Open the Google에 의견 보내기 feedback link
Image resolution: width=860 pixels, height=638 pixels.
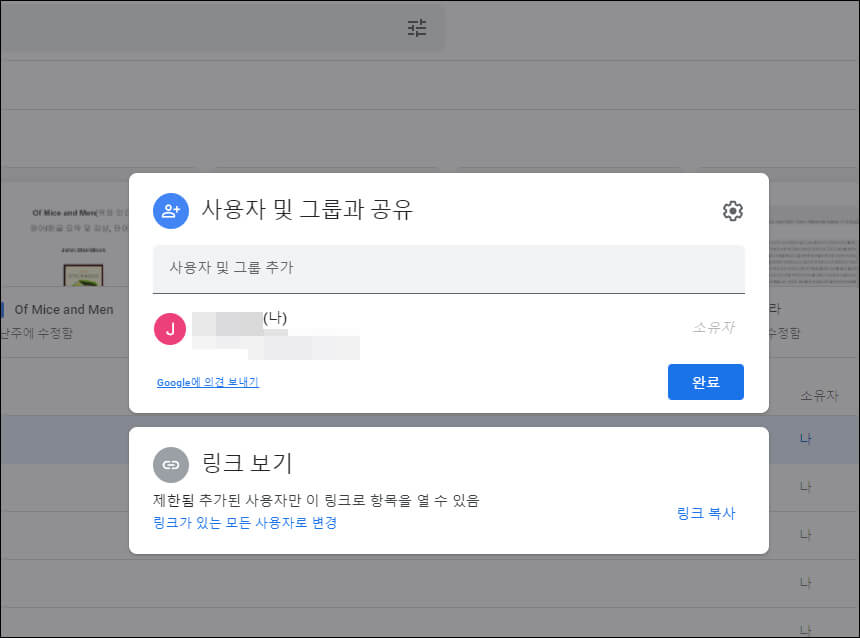point(206,382)
